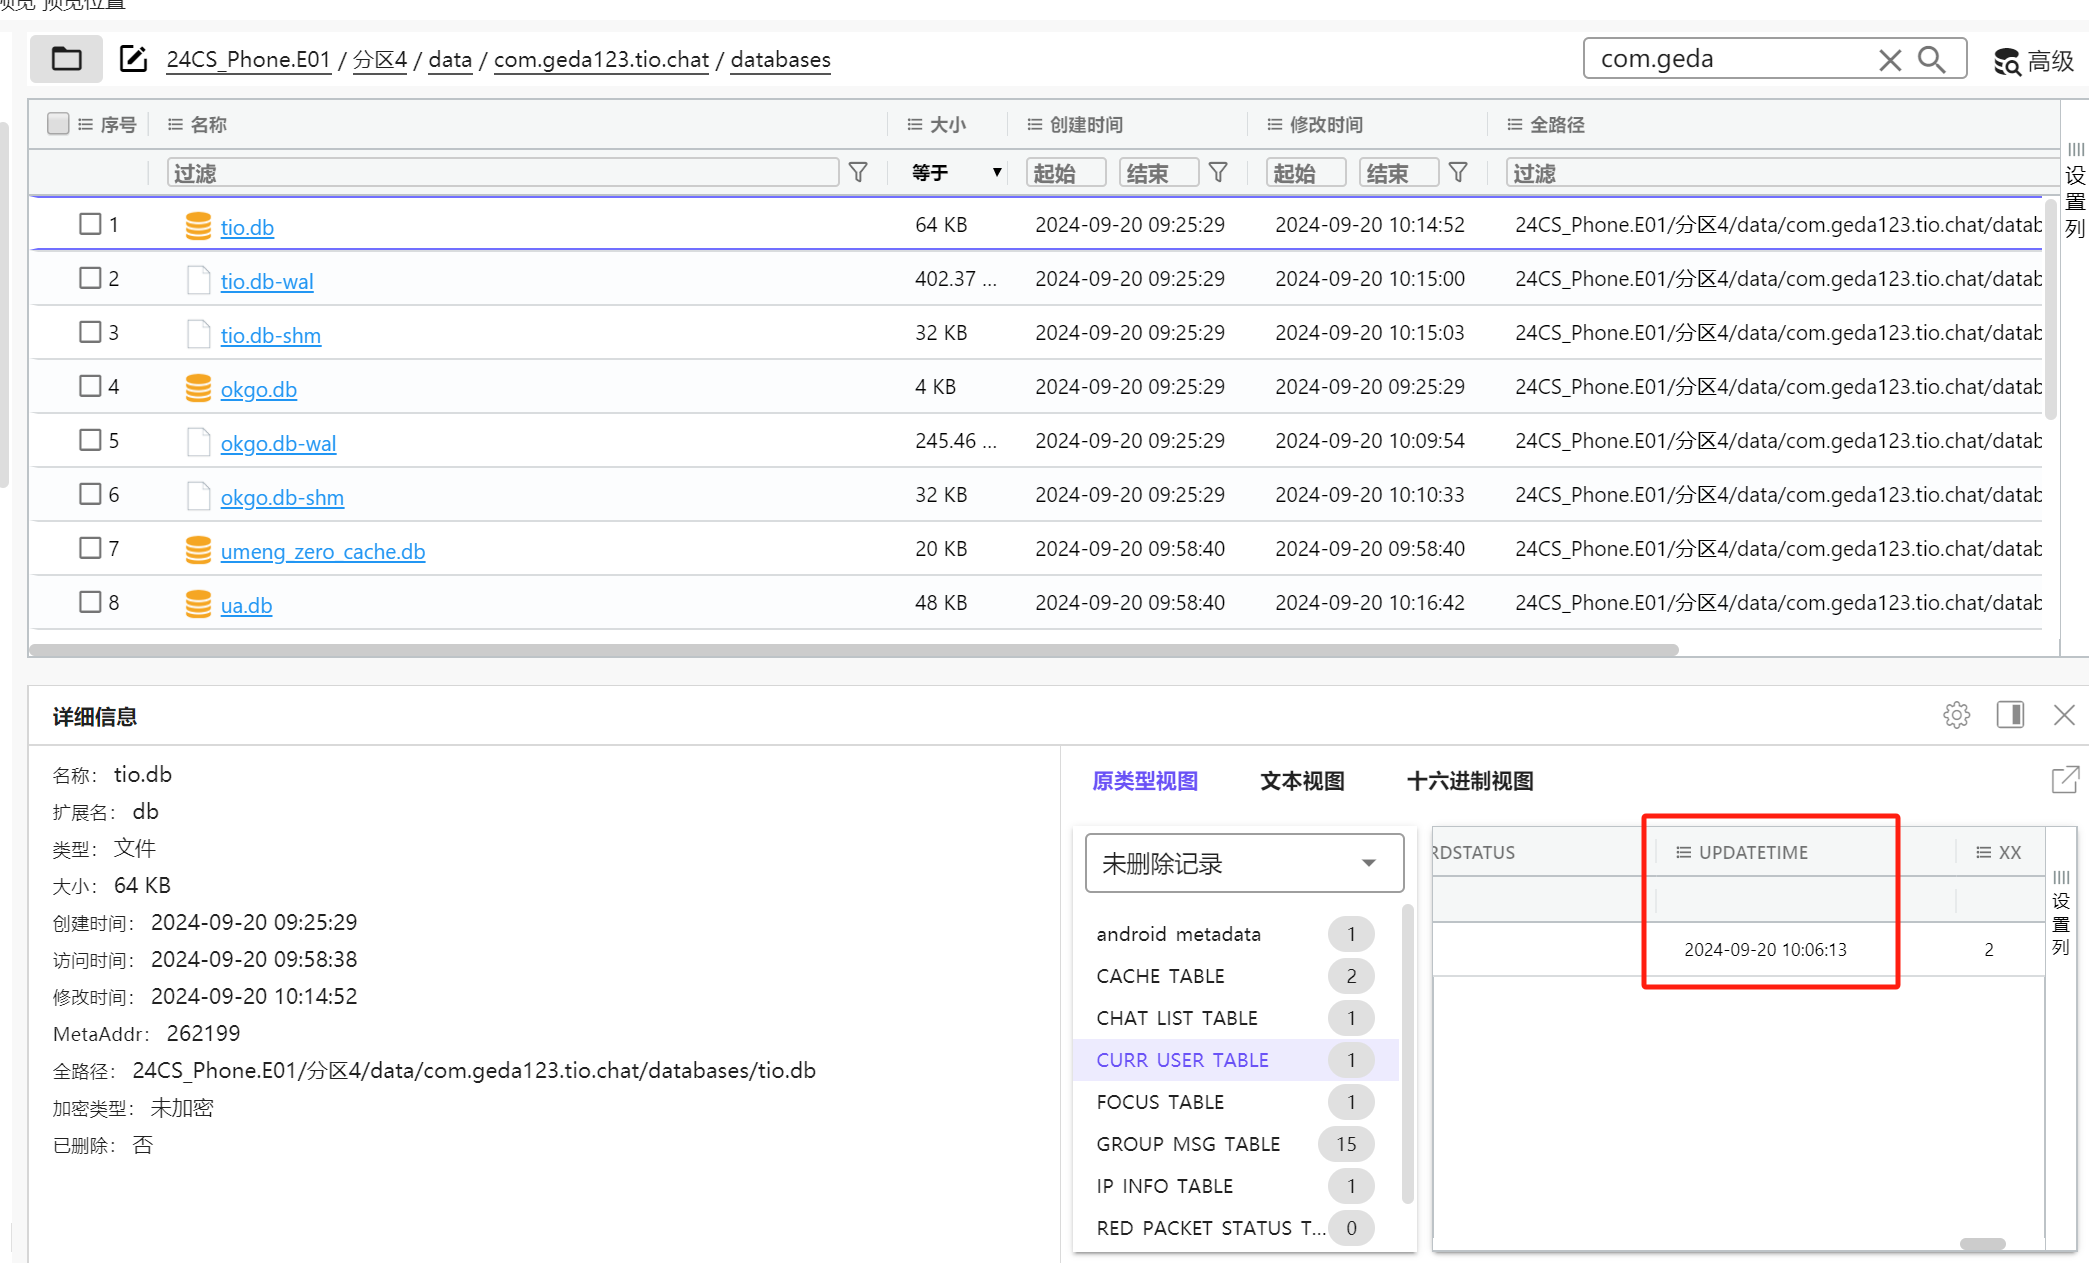
Task: Open the 未删除记录 dropdown
Action: (1244, 863)
